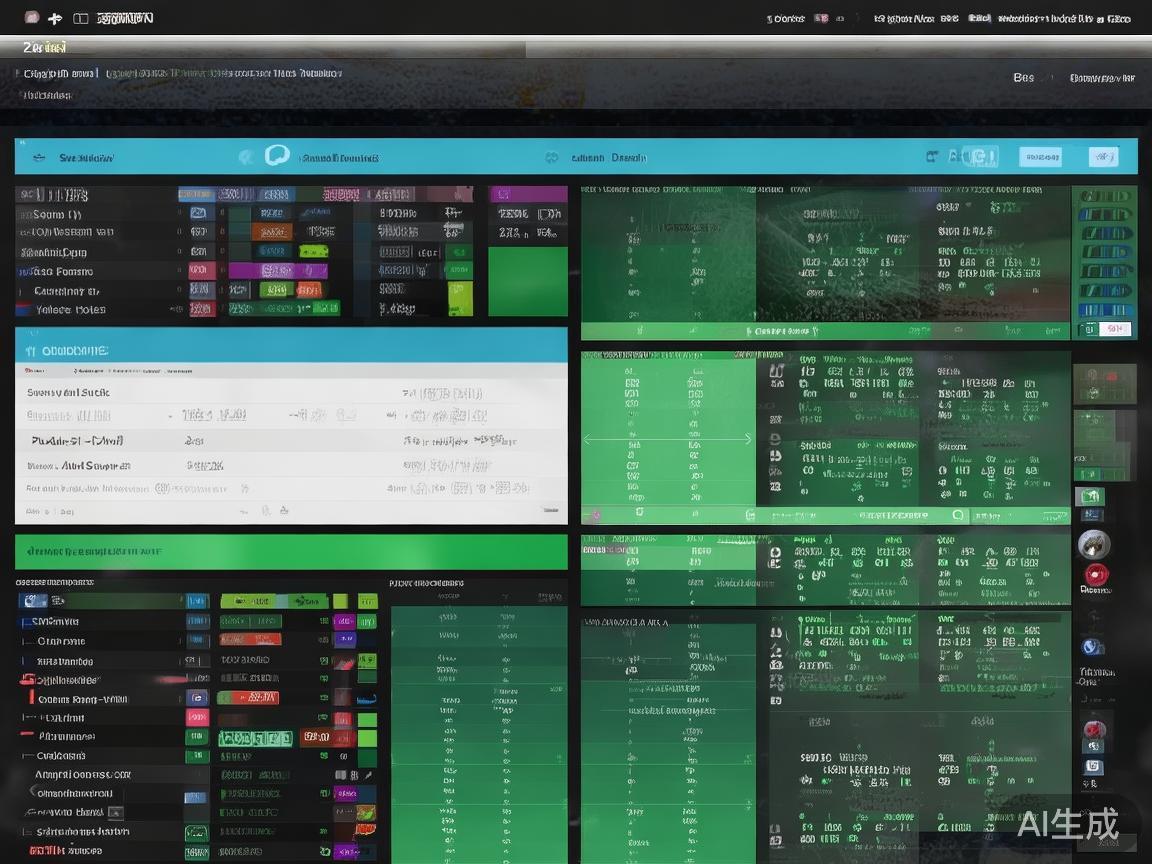This screenshot has height=864, width=1152.
Task: Toggle the blue box in the Soum row
Action: [x=198, y=214]
